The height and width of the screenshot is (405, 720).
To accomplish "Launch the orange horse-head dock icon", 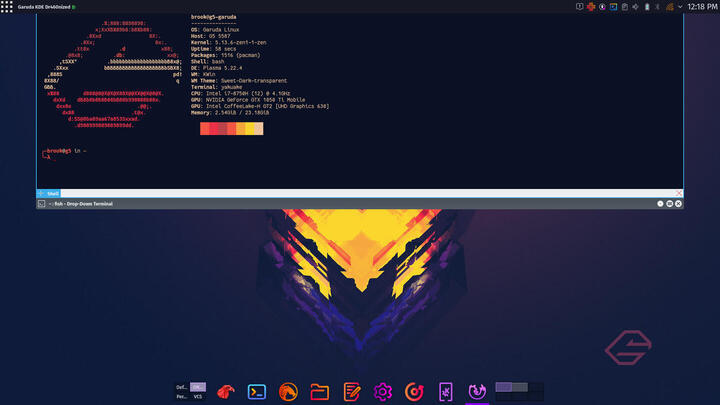I will tap(288, 392).
